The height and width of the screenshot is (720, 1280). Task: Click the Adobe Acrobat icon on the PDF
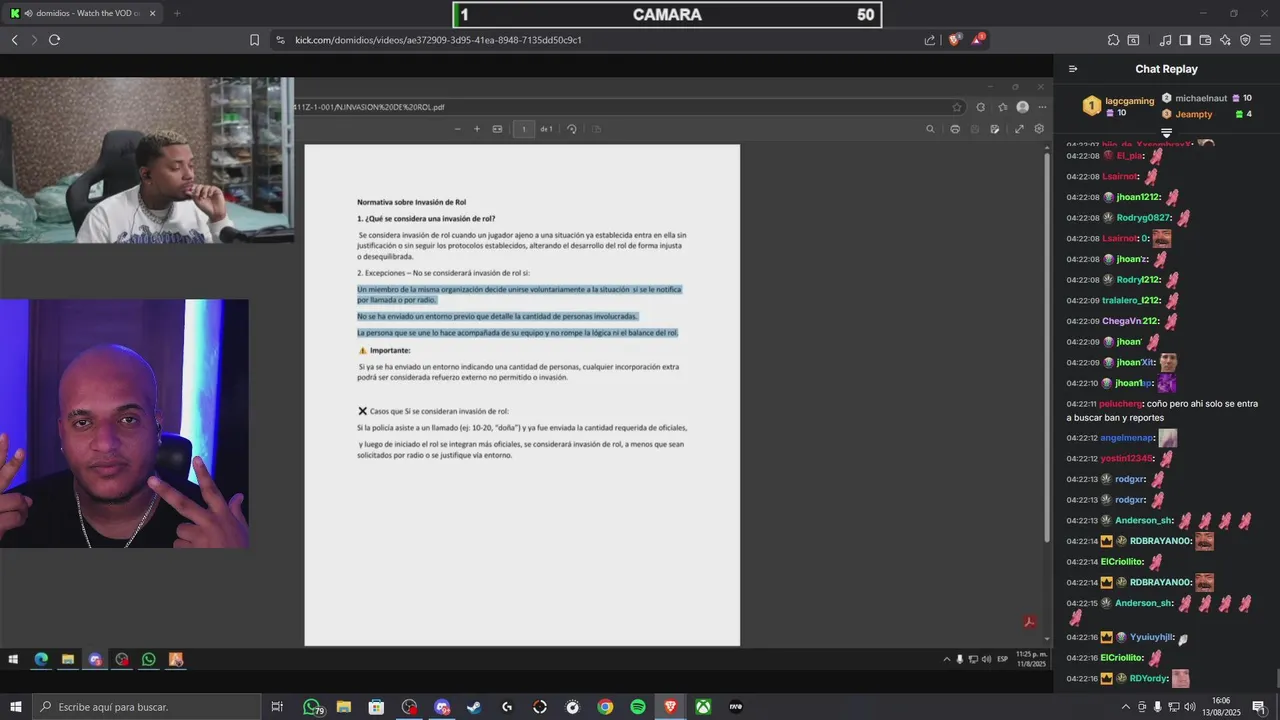1029,623
